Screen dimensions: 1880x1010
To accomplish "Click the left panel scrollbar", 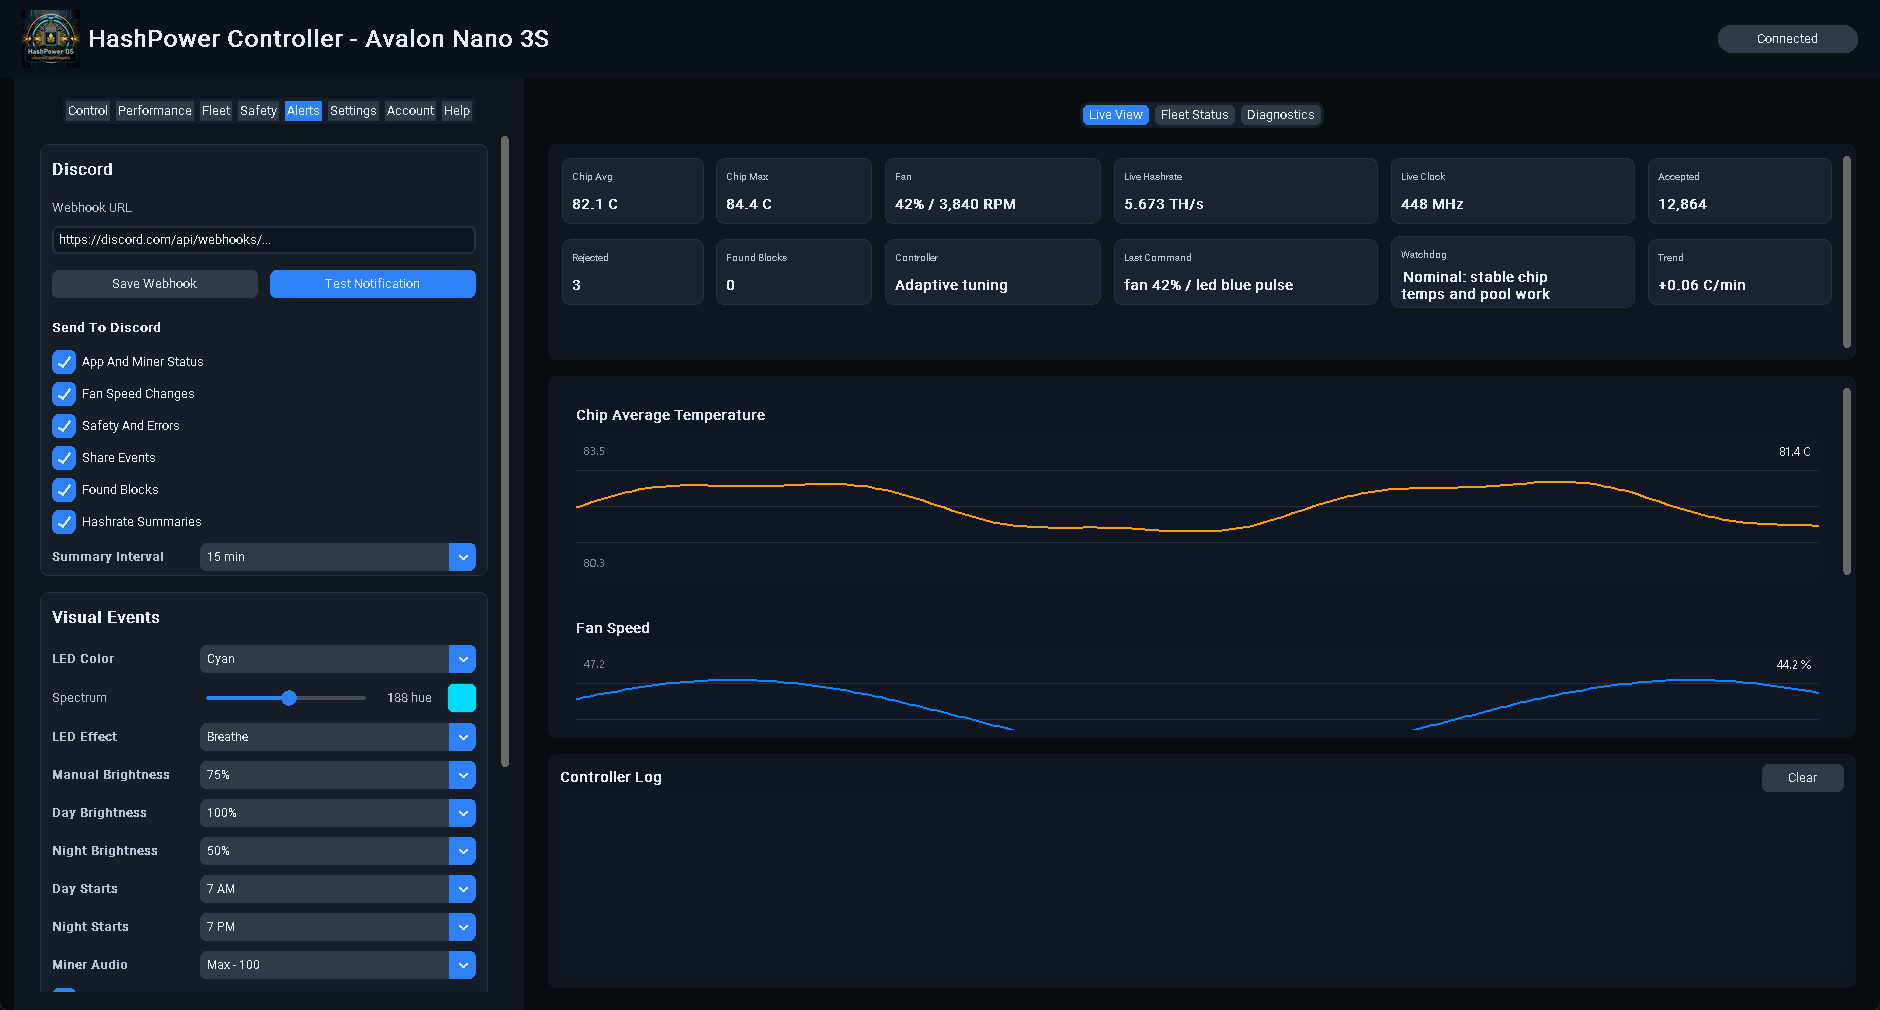I will tap(505, 452).
